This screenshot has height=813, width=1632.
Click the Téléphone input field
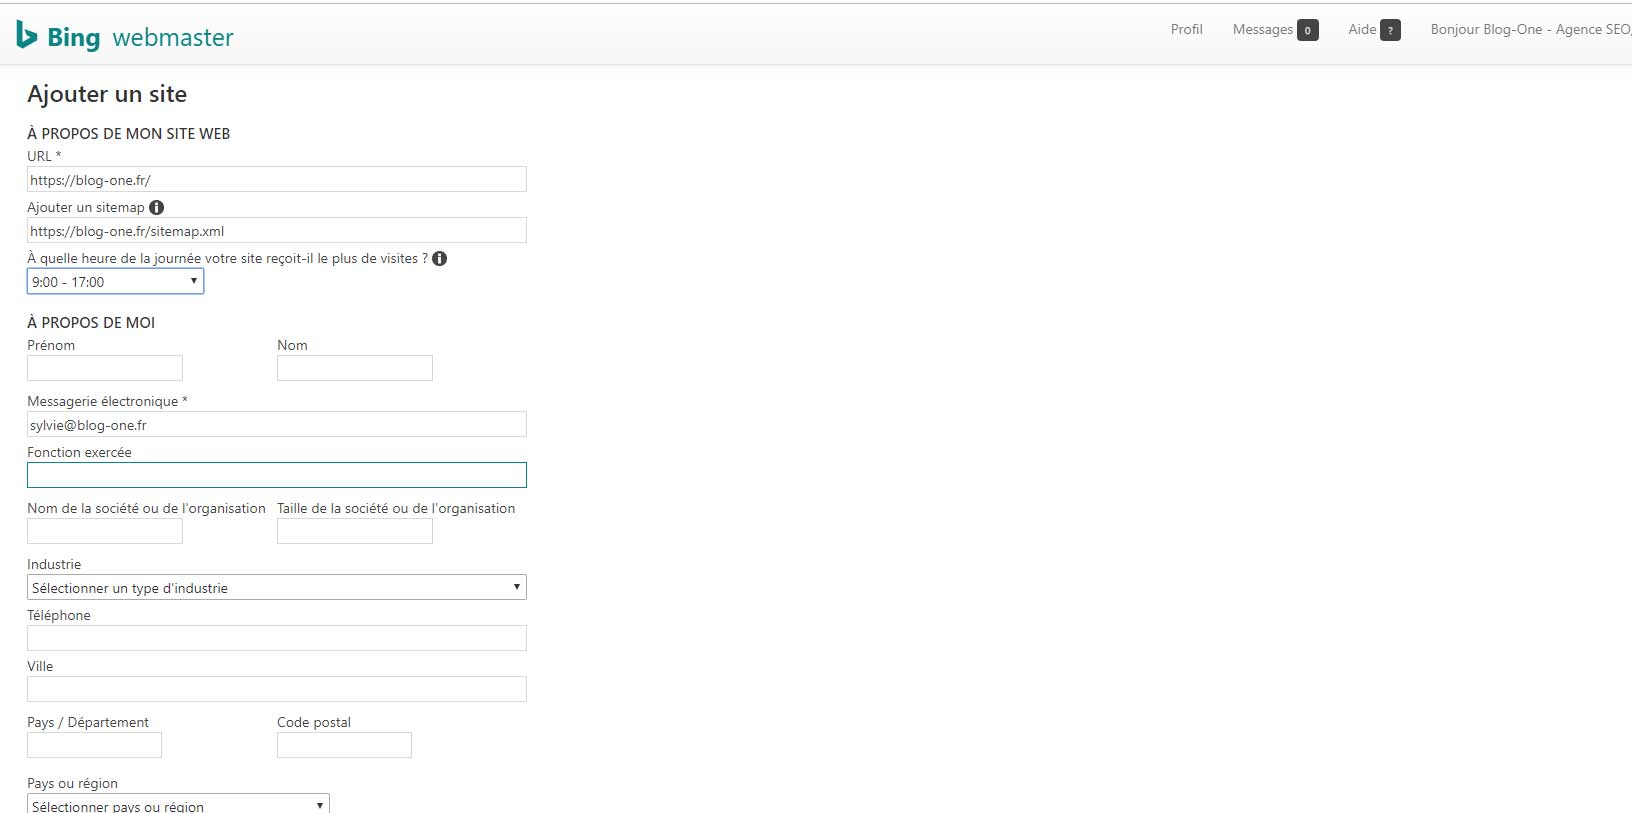[x=276, y=638]
